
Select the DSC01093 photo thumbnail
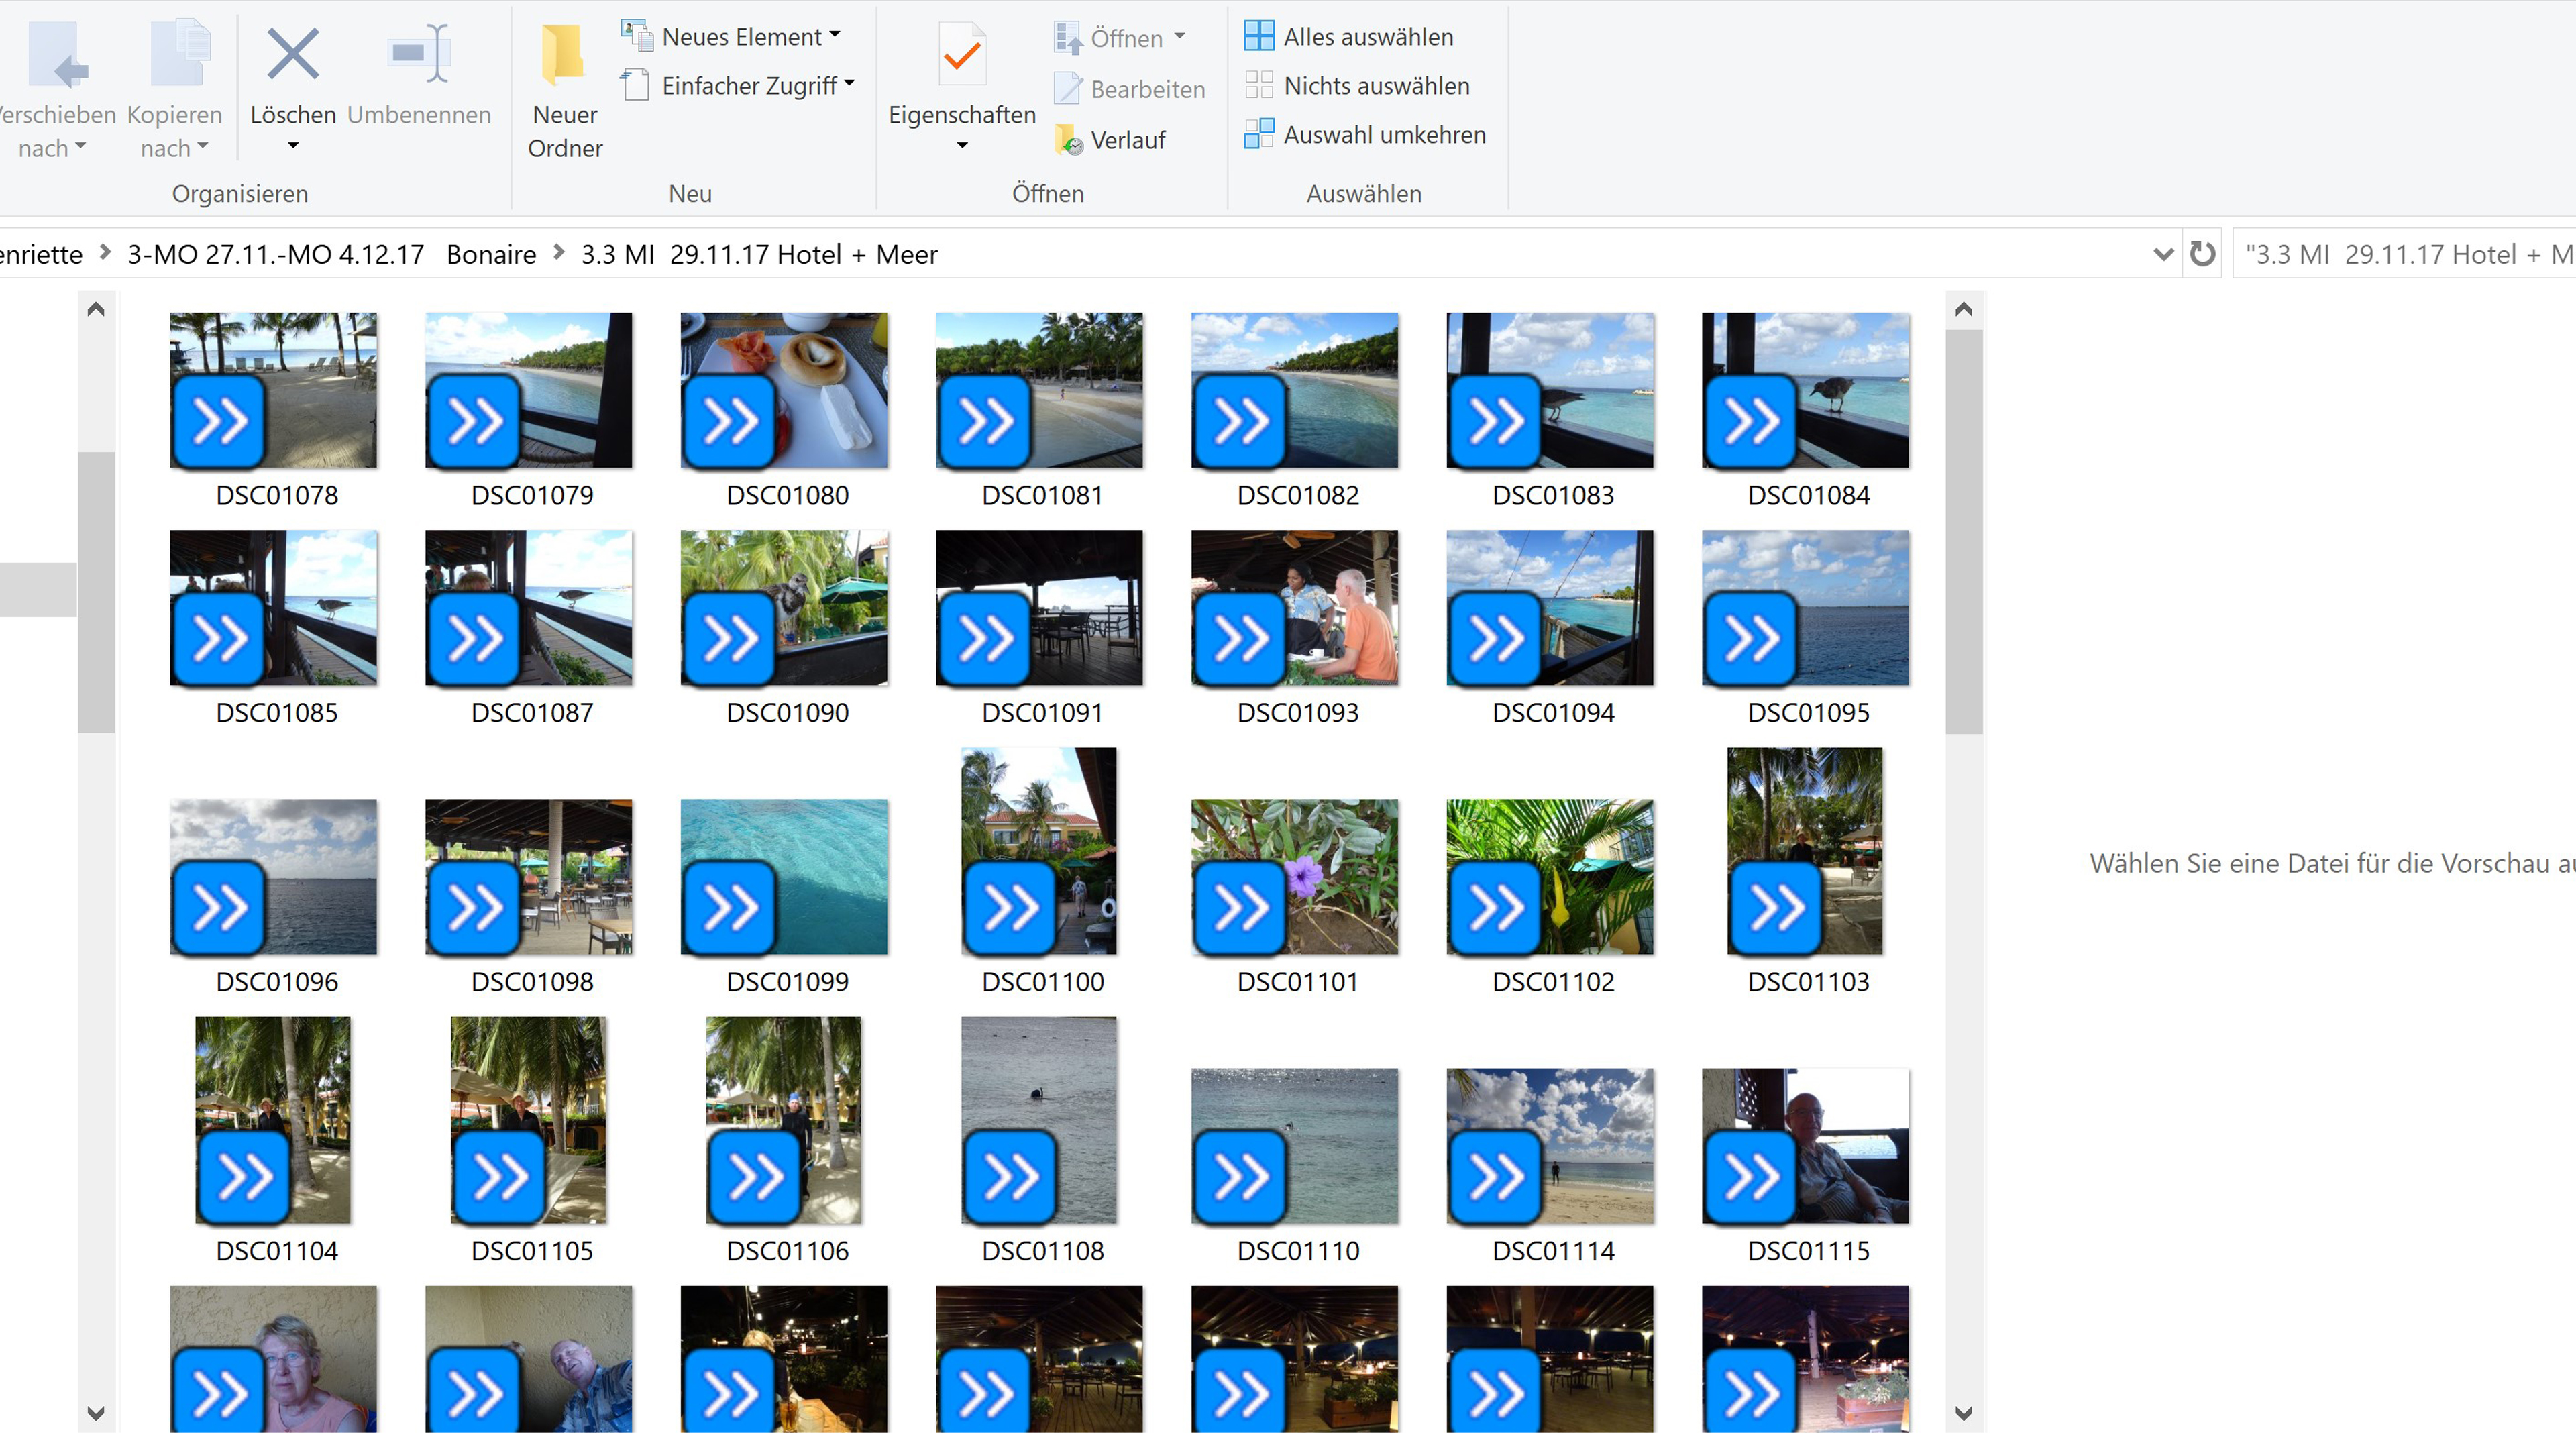1294,608
